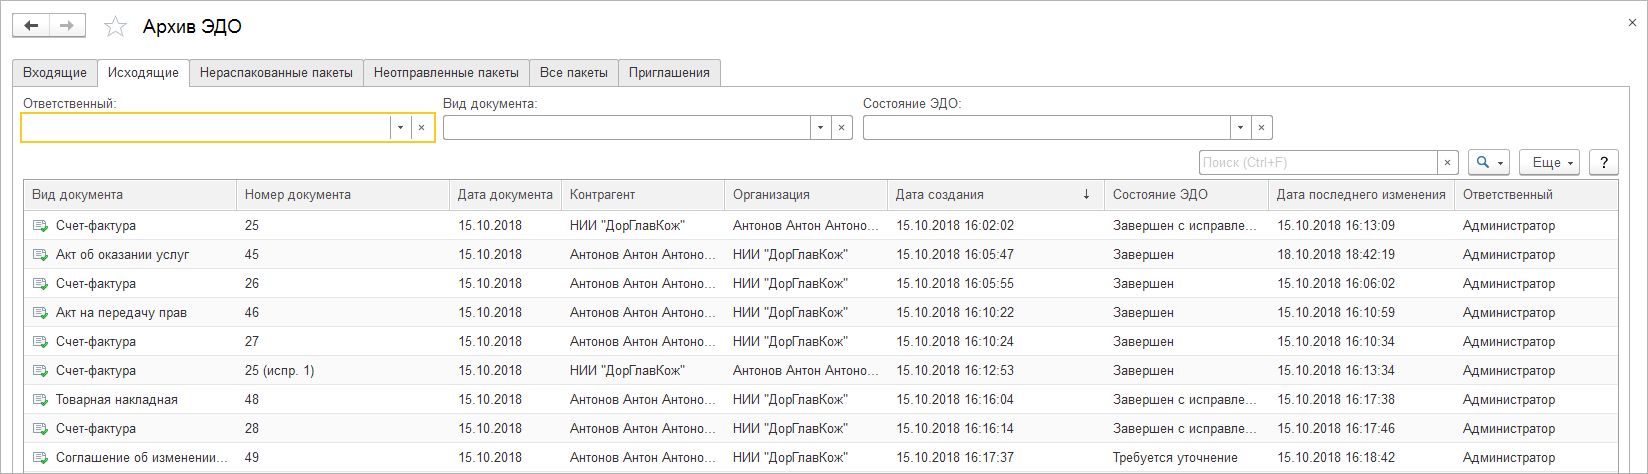Clear the Состояние ЭДО filter
1648x474 pixels.
pyautogui.click(x=1262, y=128)
